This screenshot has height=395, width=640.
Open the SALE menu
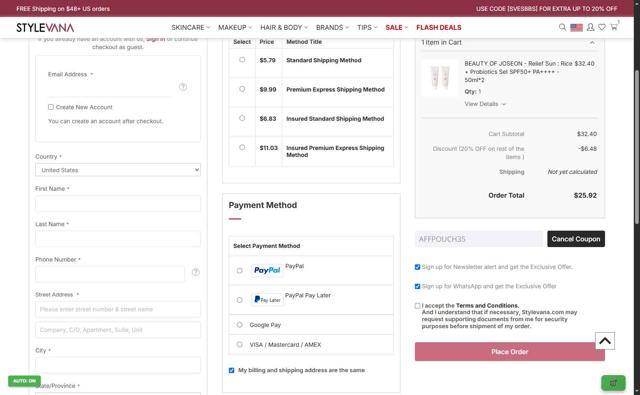(396, 27)
